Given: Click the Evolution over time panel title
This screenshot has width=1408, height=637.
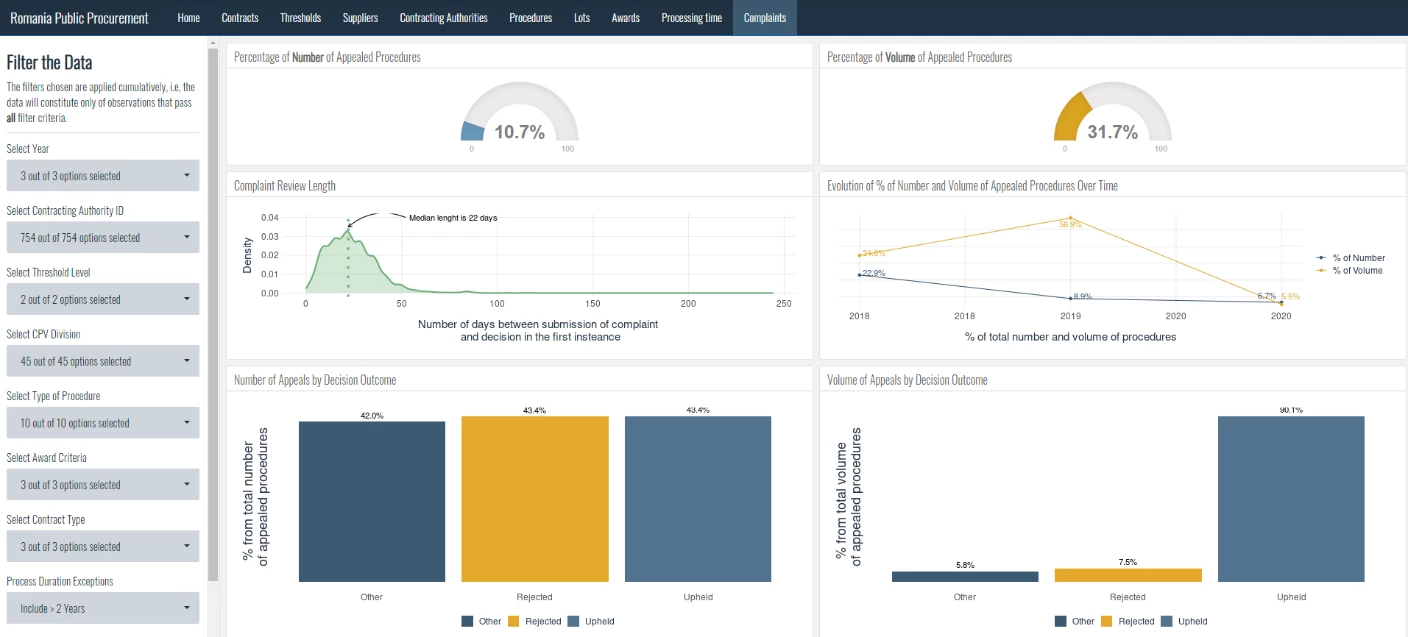Looking at the screenshot, I should pyautogui.click(x=973, y=186).
